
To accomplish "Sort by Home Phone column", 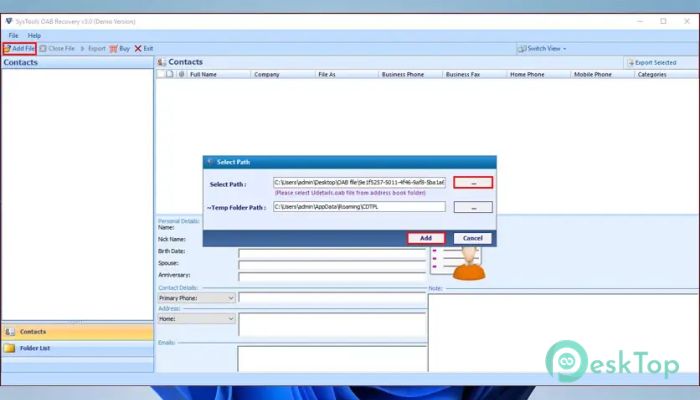I will pos(538,74).
